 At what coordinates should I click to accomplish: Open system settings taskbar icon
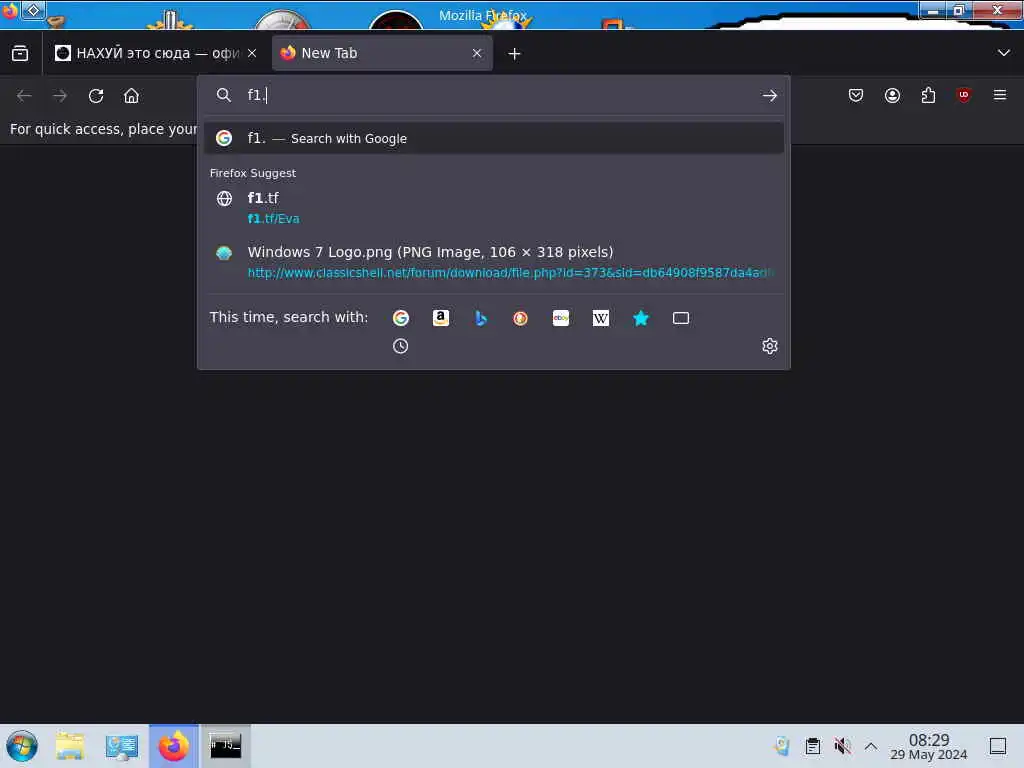coord(121,746)
